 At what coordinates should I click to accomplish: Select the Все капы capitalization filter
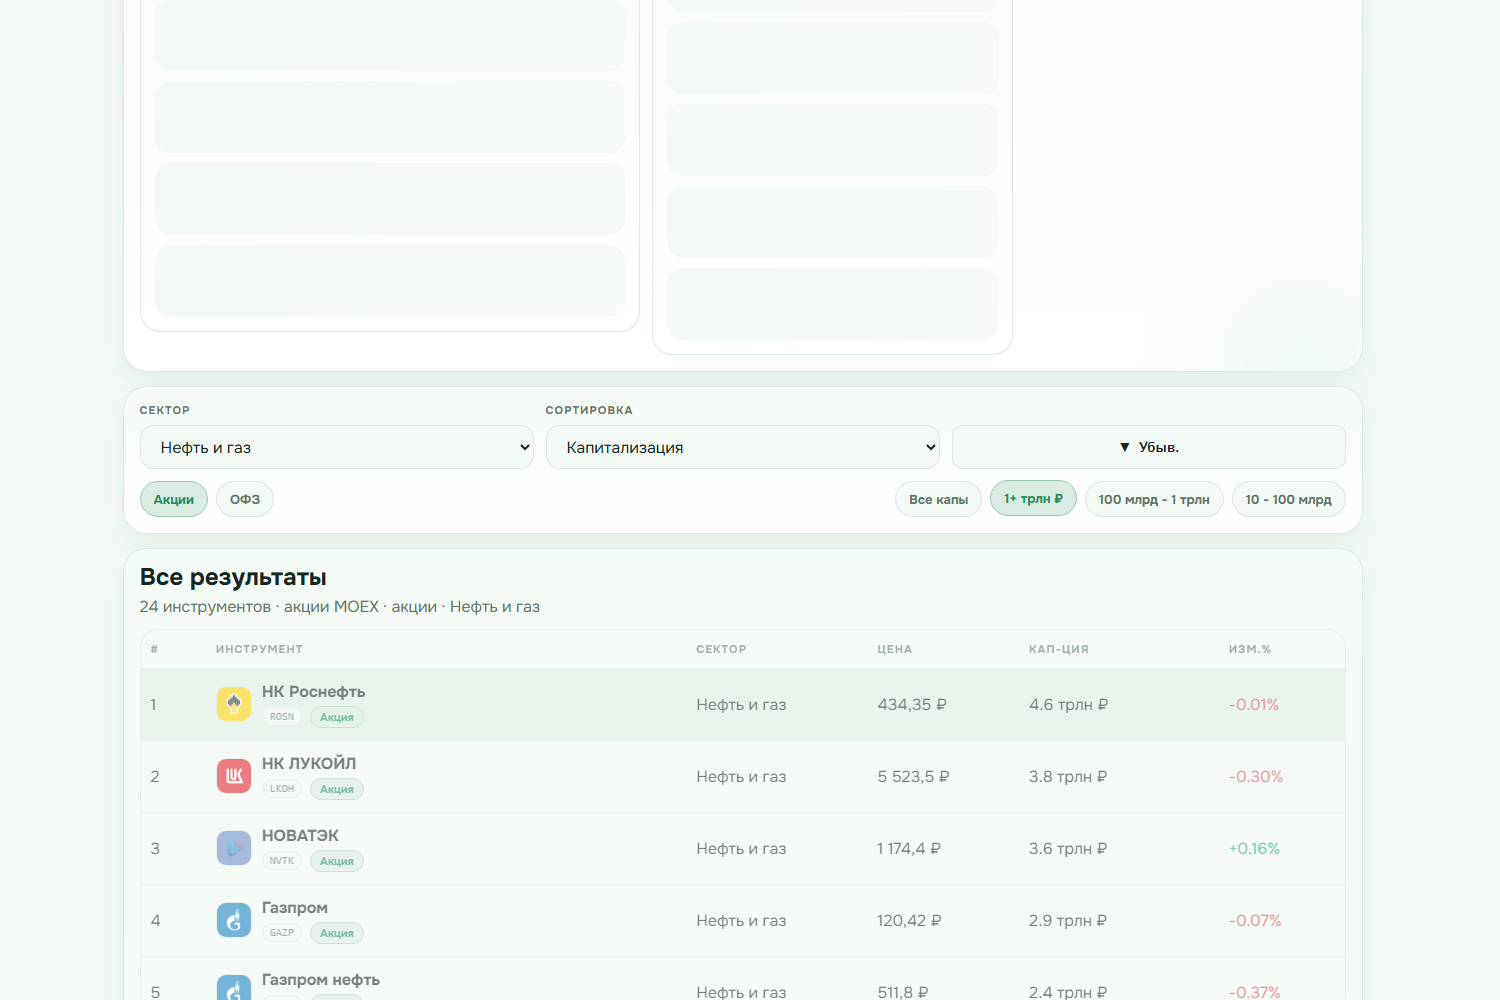coord(938,499)
